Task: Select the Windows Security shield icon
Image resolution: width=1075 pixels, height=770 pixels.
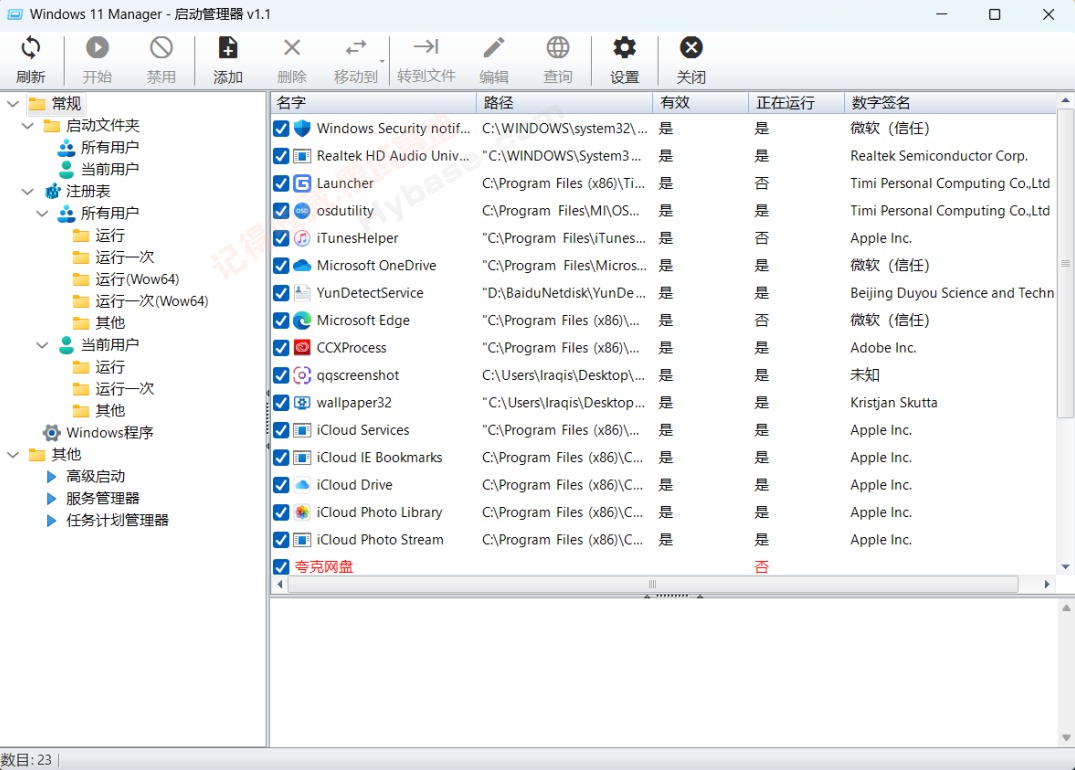Action: (302, 128)
